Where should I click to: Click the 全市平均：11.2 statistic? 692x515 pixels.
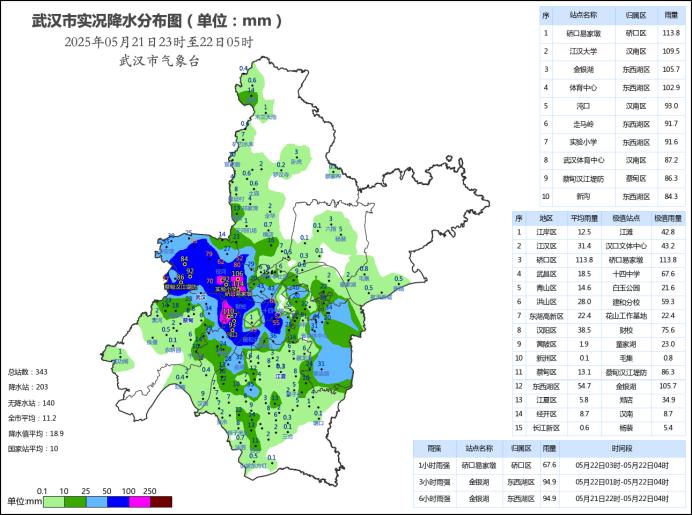pyautogui.click(x=31, y=418)
